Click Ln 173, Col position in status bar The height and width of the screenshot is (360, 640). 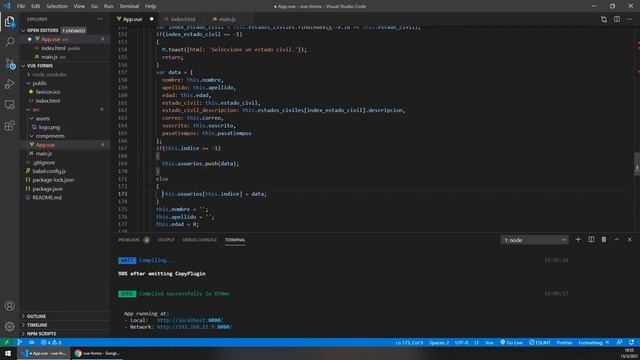tap(409, 342)
